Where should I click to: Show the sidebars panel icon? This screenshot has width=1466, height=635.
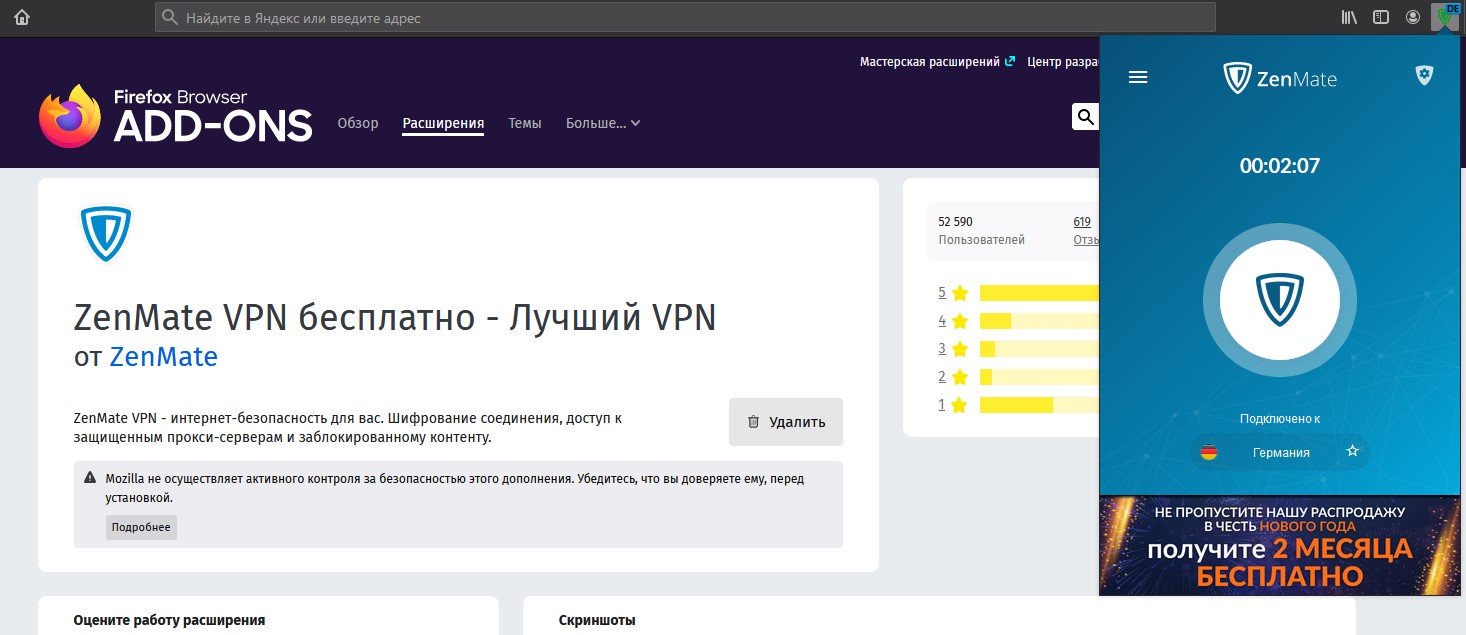tap(1381, 17)
